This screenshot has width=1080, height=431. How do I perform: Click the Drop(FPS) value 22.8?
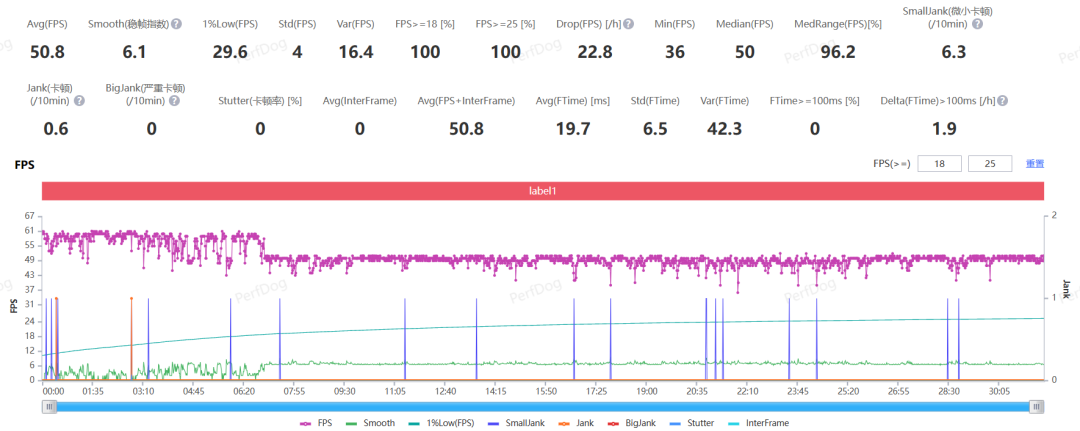pos(594,52)
